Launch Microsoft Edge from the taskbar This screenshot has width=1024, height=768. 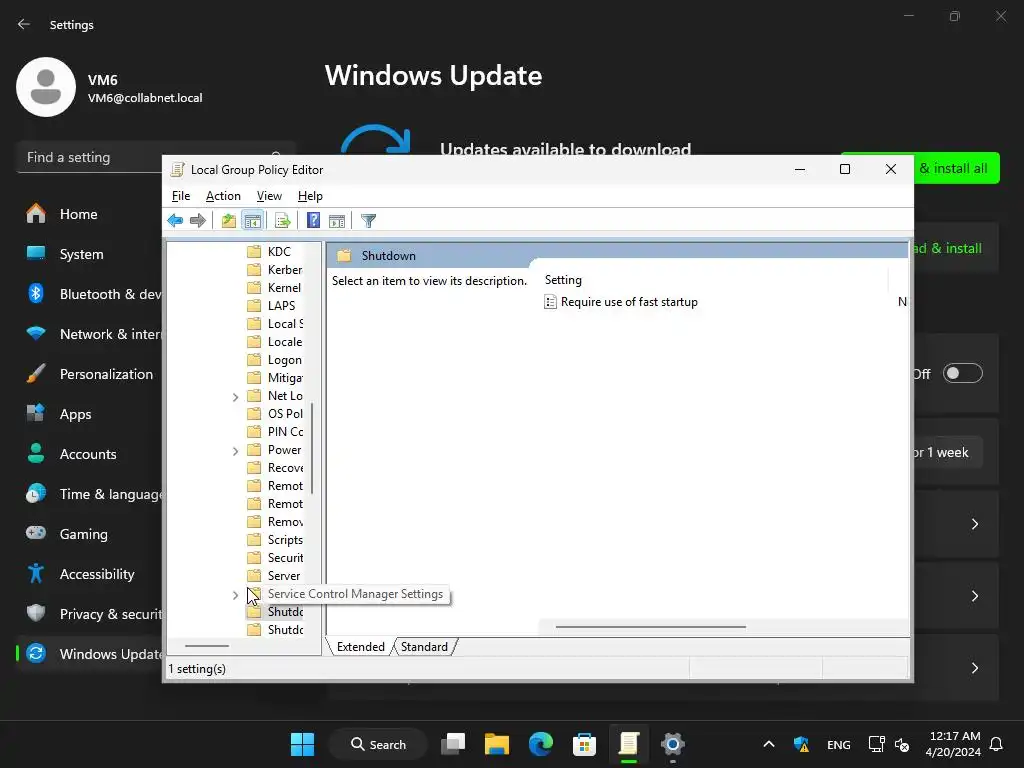541,744
